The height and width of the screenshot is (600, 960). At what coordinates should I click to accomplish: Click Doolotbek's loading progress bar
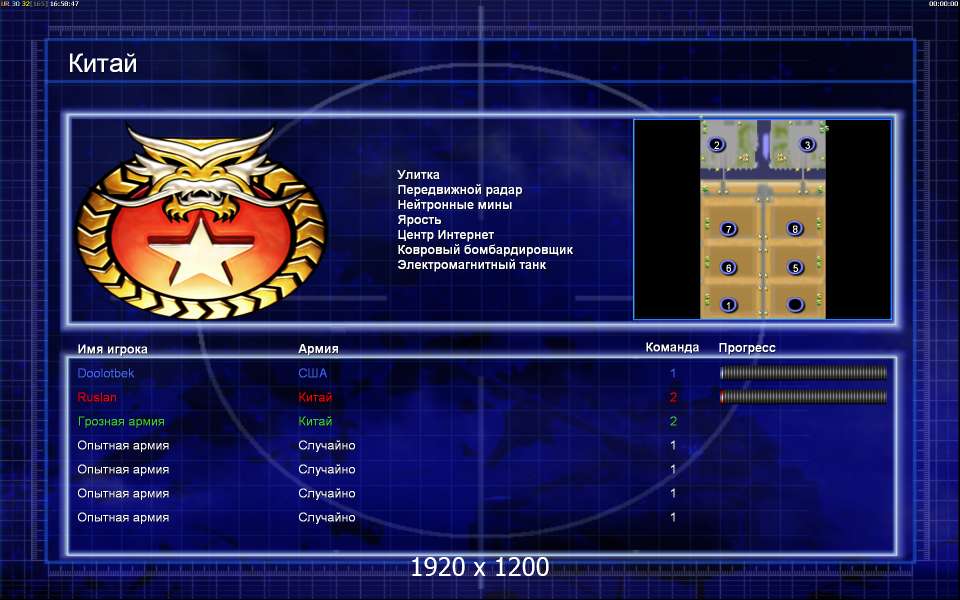(803, 373)
